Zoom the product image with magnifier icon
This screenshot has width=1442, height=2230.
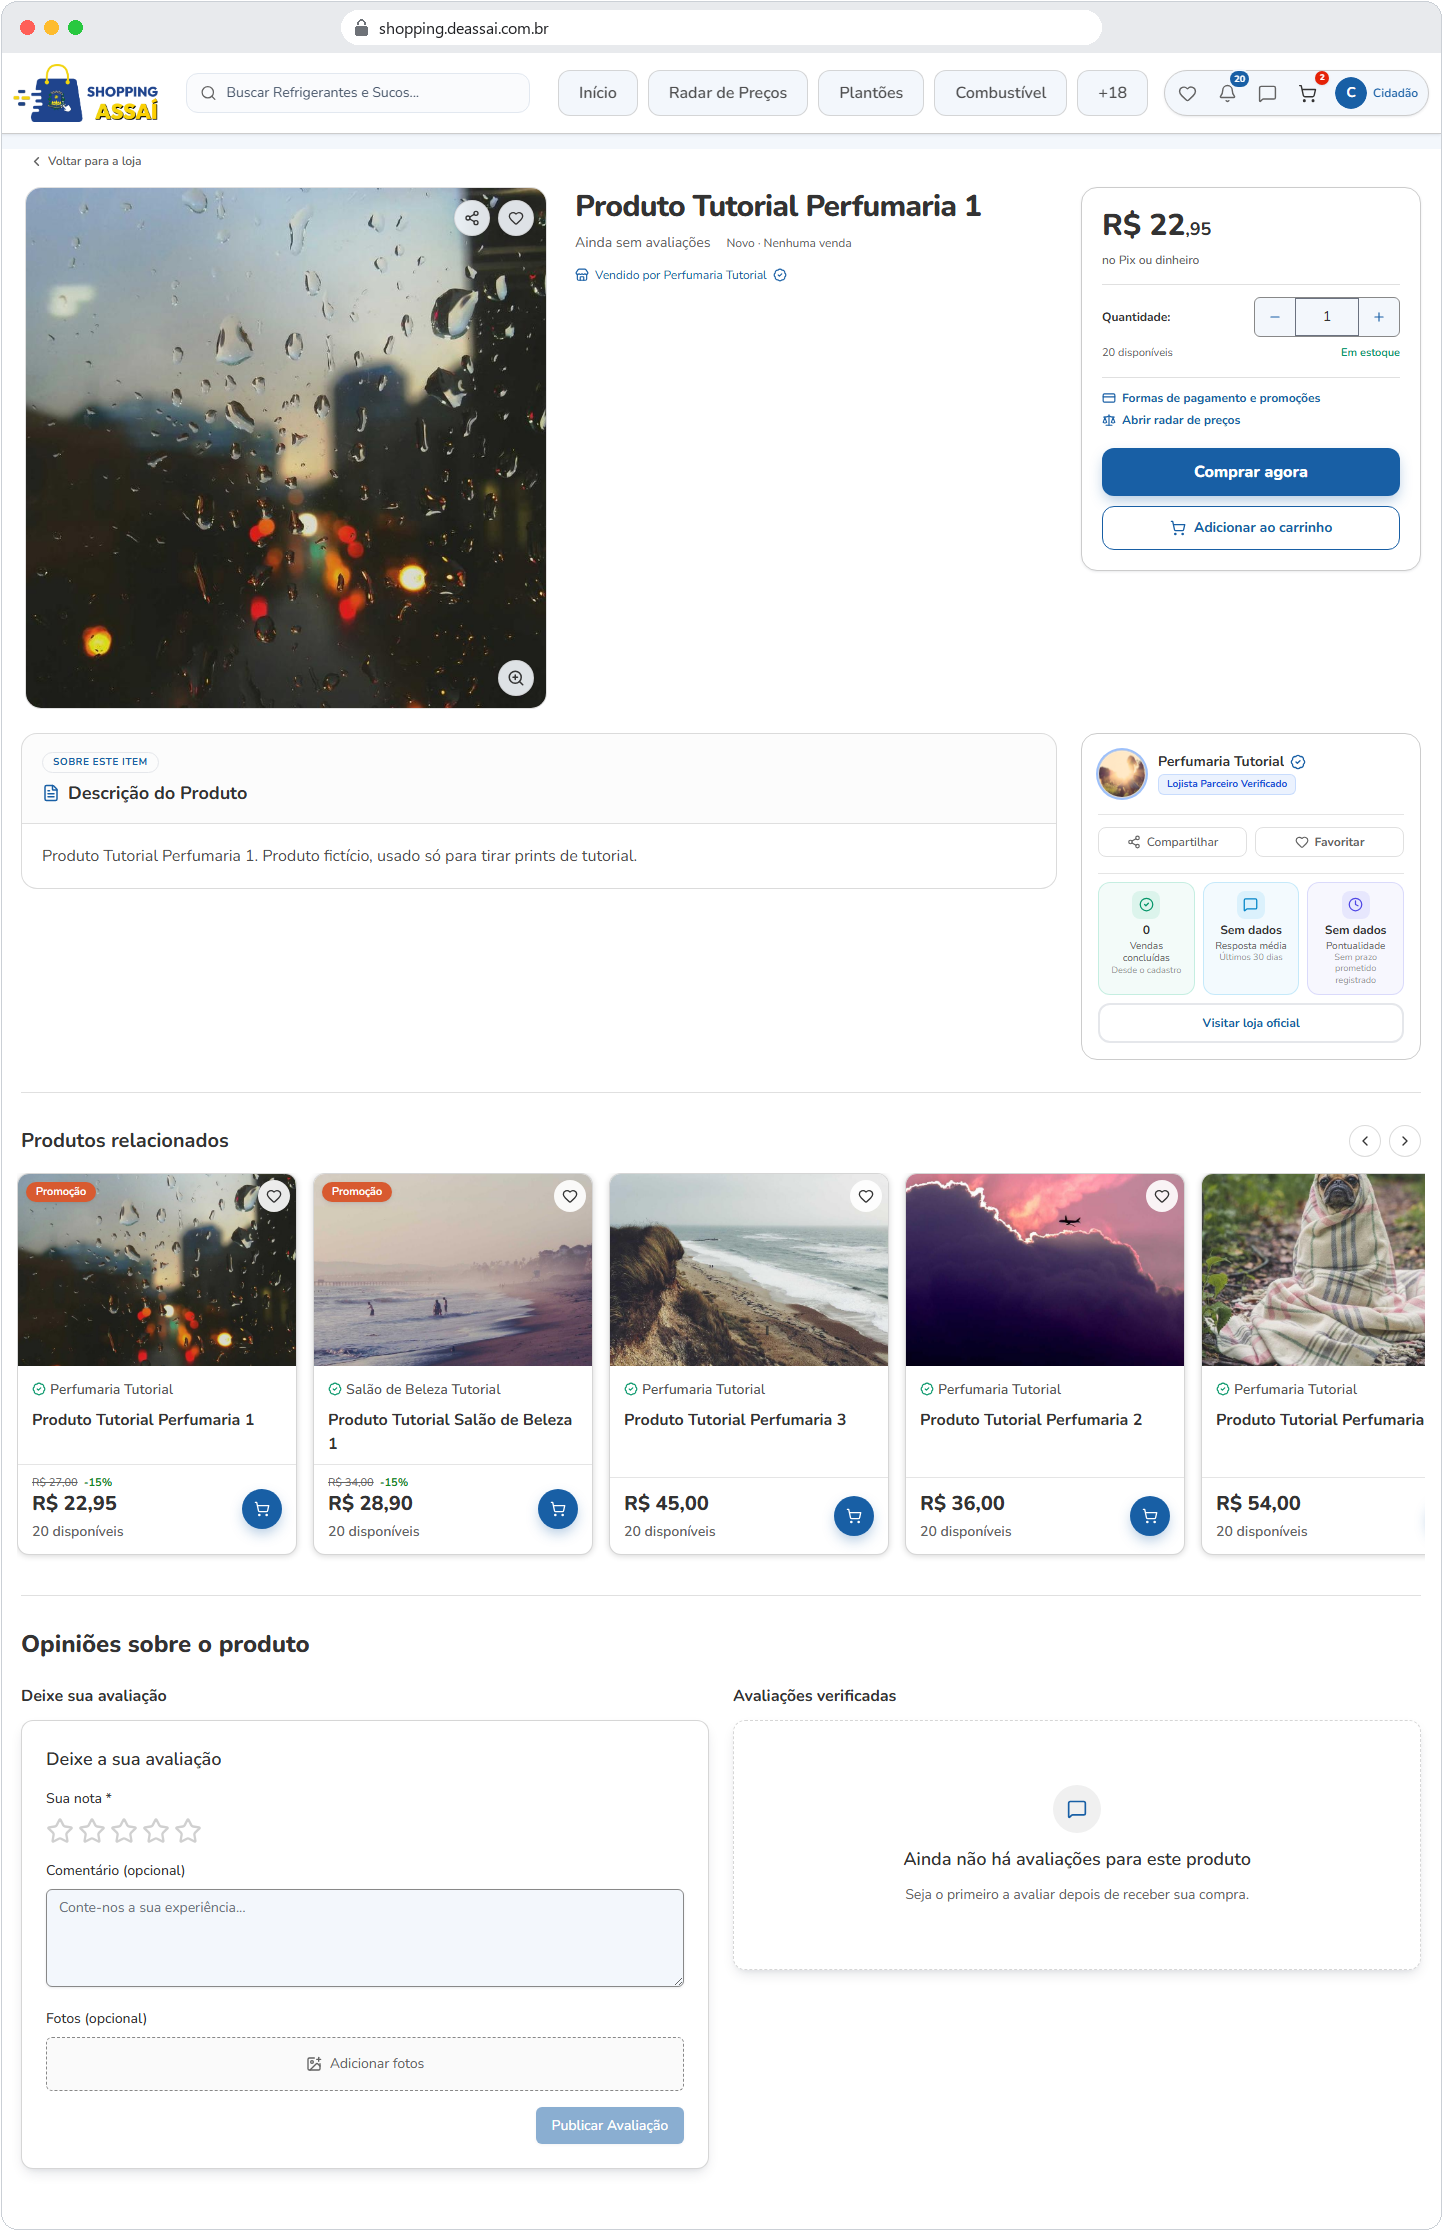click(516, 678)
